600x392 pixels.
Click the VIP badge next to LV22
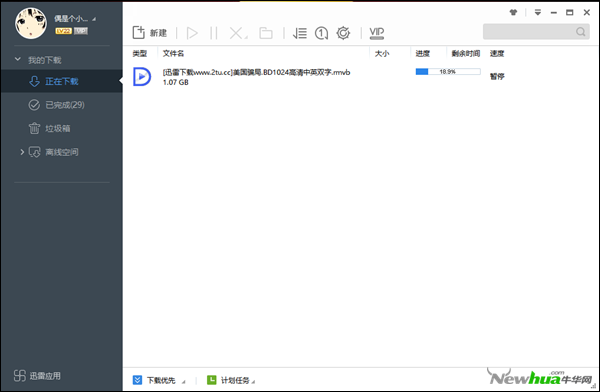coord(80,31)
